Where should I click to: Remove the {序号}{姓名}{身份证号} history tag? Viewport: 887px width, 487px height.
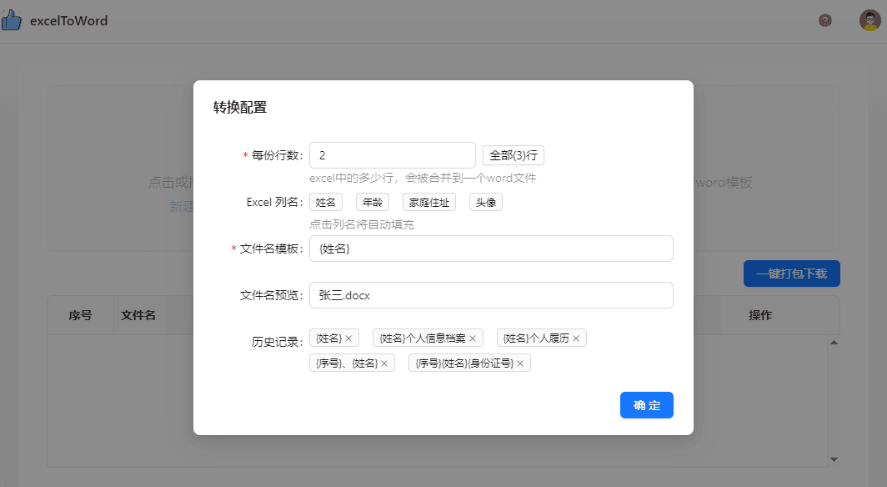tap(520, 364)
